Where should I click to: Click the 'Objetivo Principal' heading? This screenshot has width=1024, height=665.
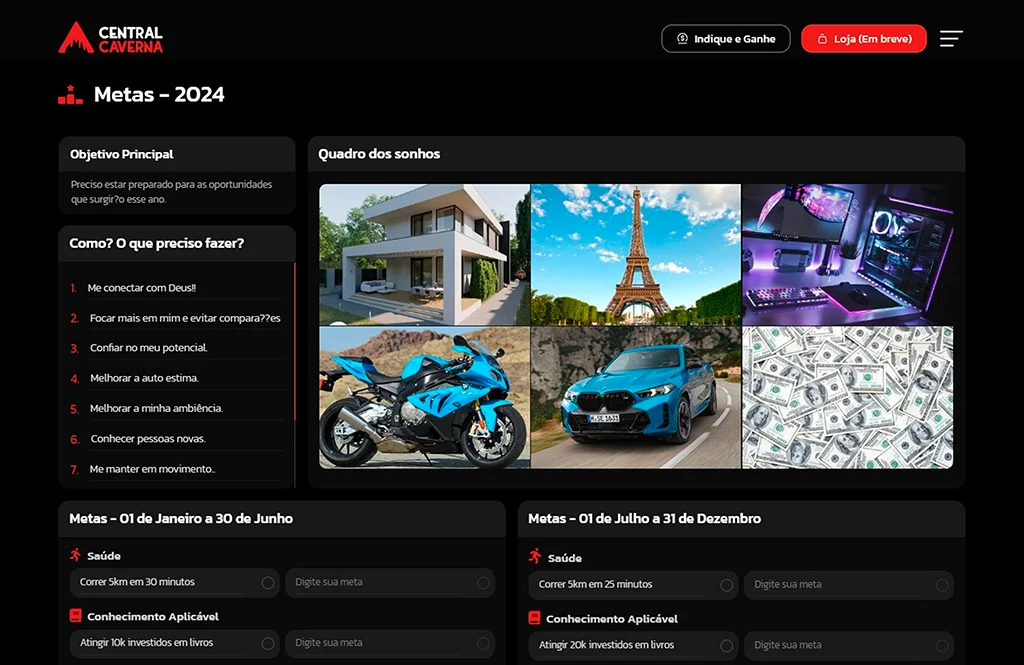pyautogui.click(x=121, y=154)
